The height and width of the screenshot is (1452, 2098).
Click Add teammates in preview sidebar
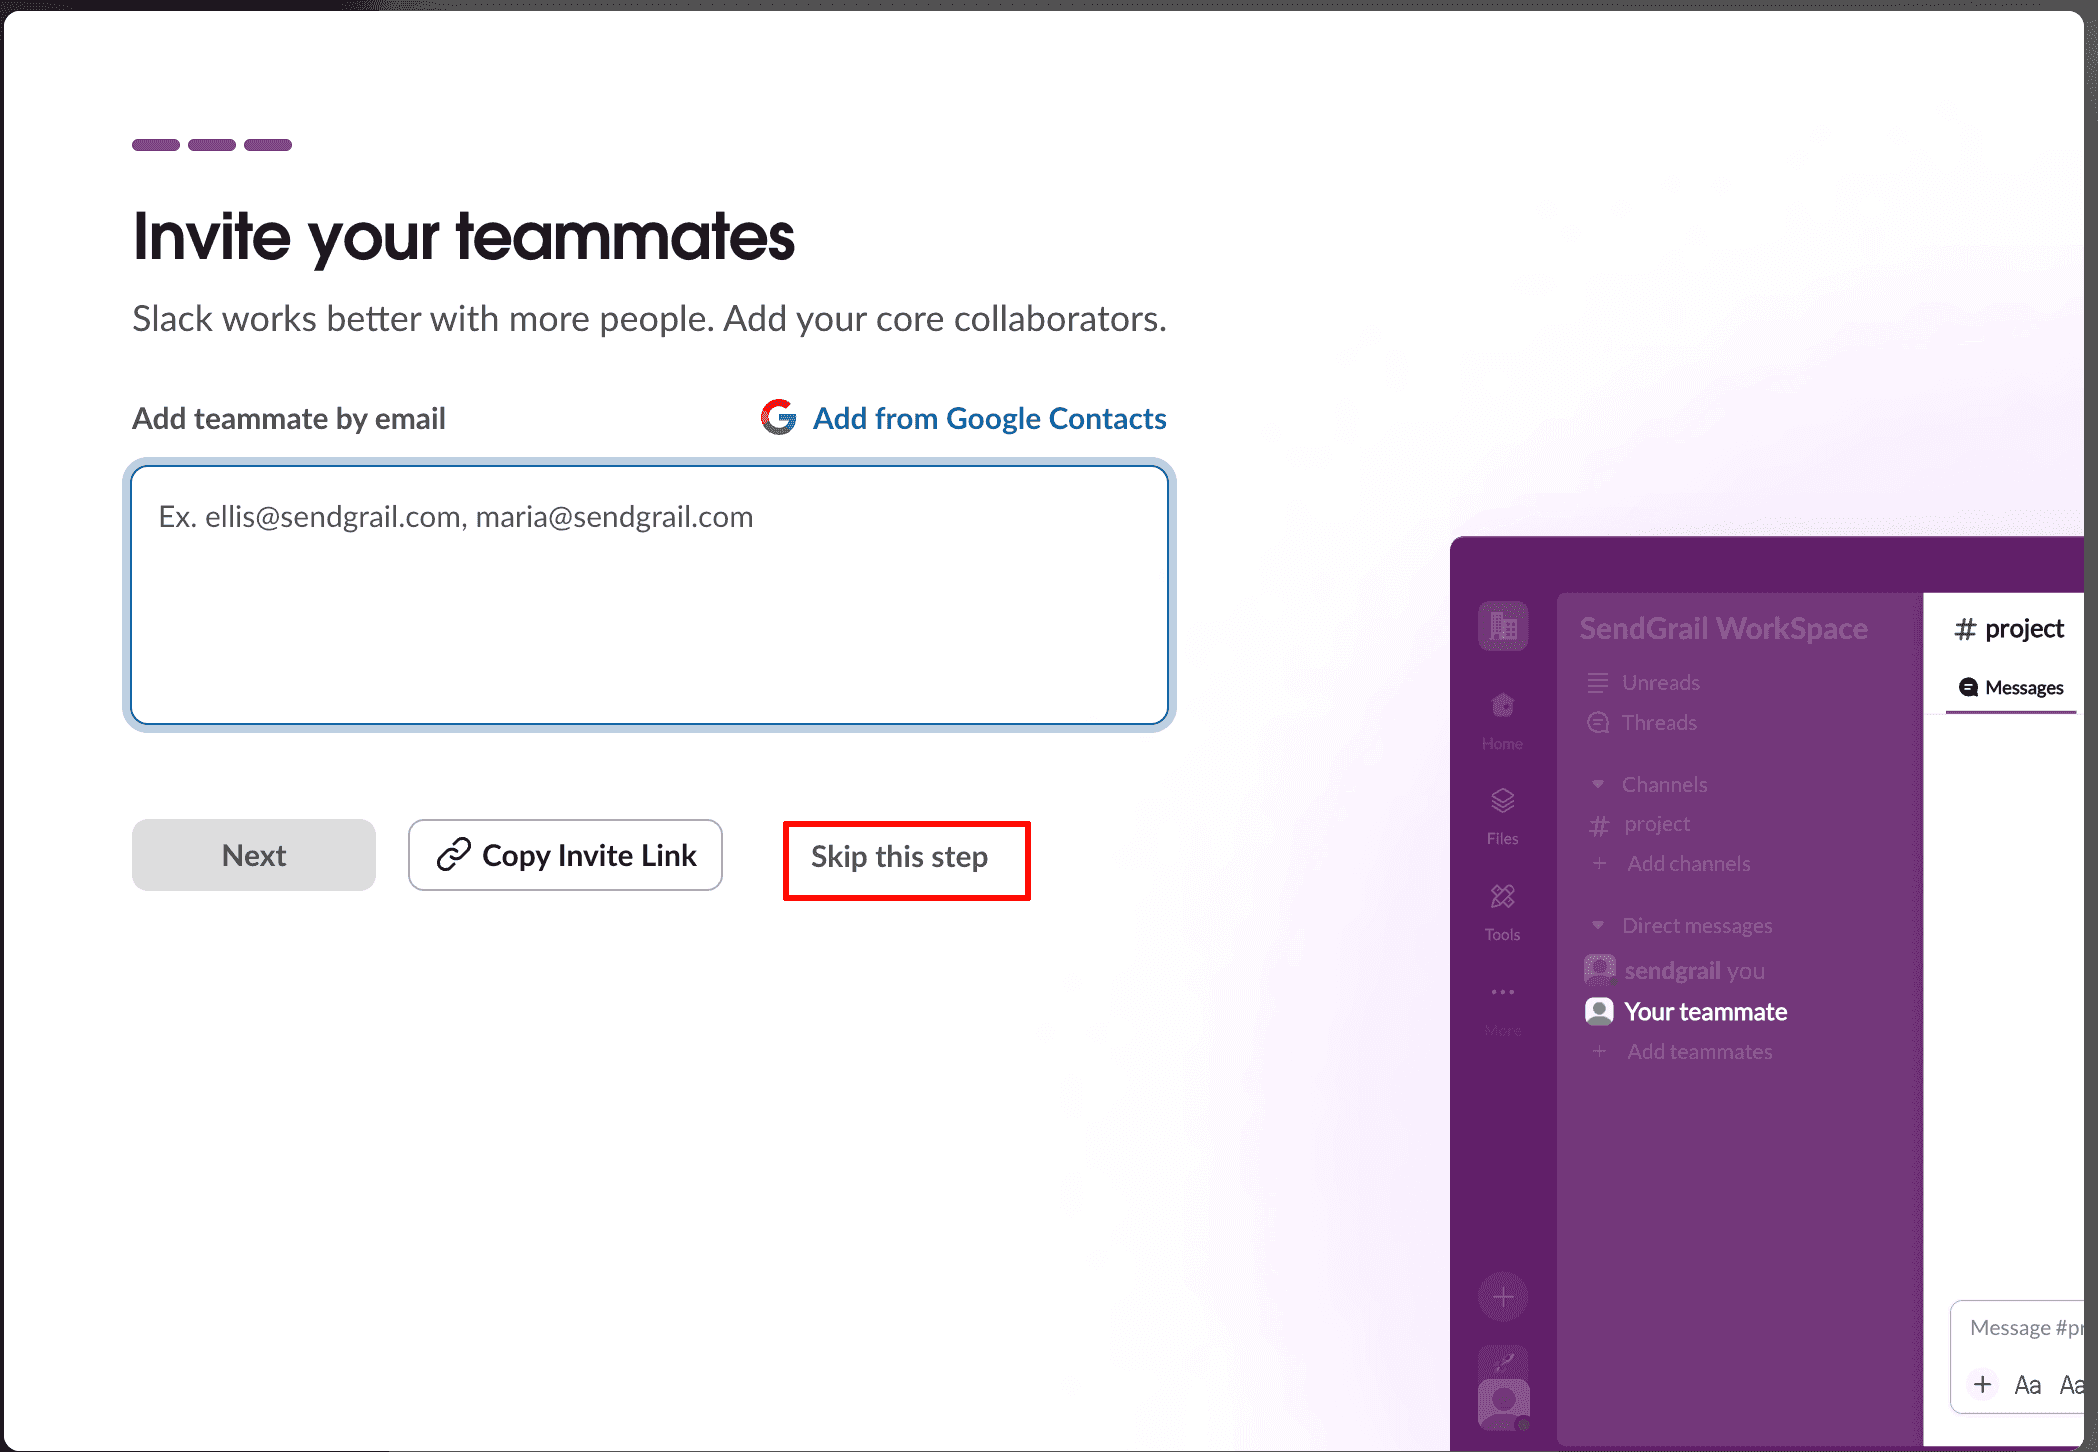1681,1051
